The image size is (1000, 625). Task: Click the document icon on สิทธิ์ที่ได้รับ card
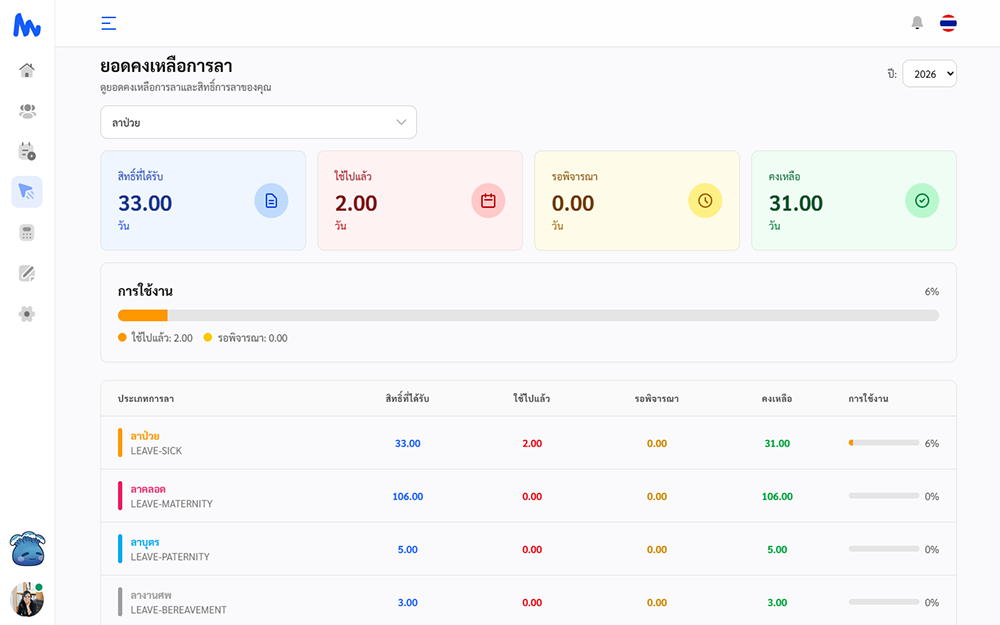(x=270, y=200)
